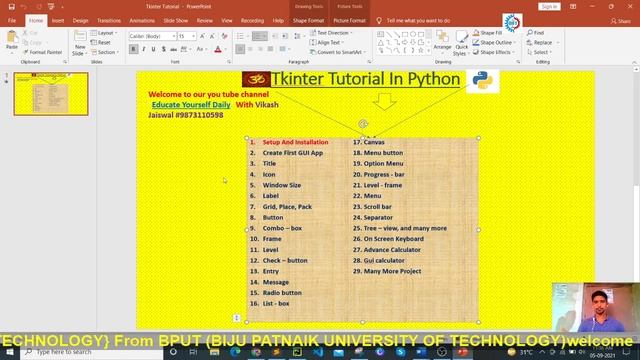640x360 pixels.
Task: Open the Educate Yourself Daily link
Action: [x=191, y=105]
